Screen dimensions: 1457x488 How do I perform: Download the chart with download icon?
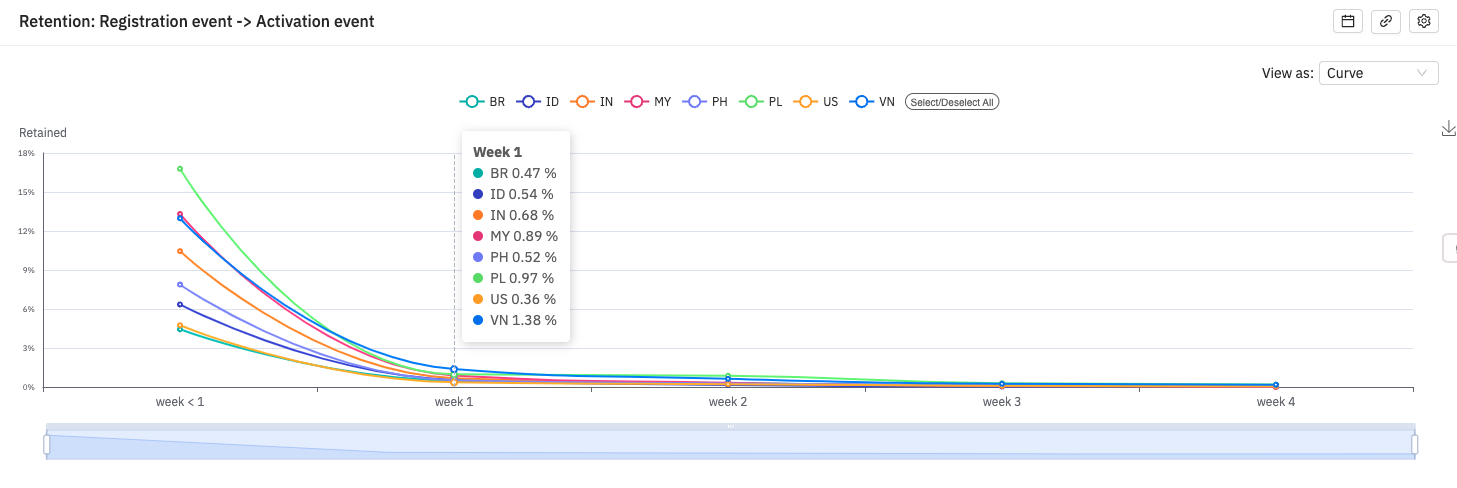coord(1448,128)
